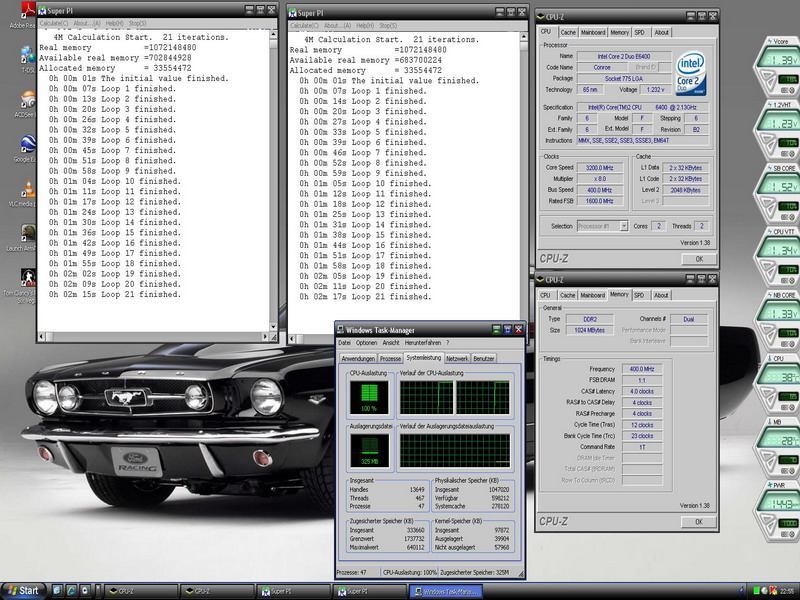Click OK in the upper CPU-Z window
800x600 pixels.
(x=699, y=259)
